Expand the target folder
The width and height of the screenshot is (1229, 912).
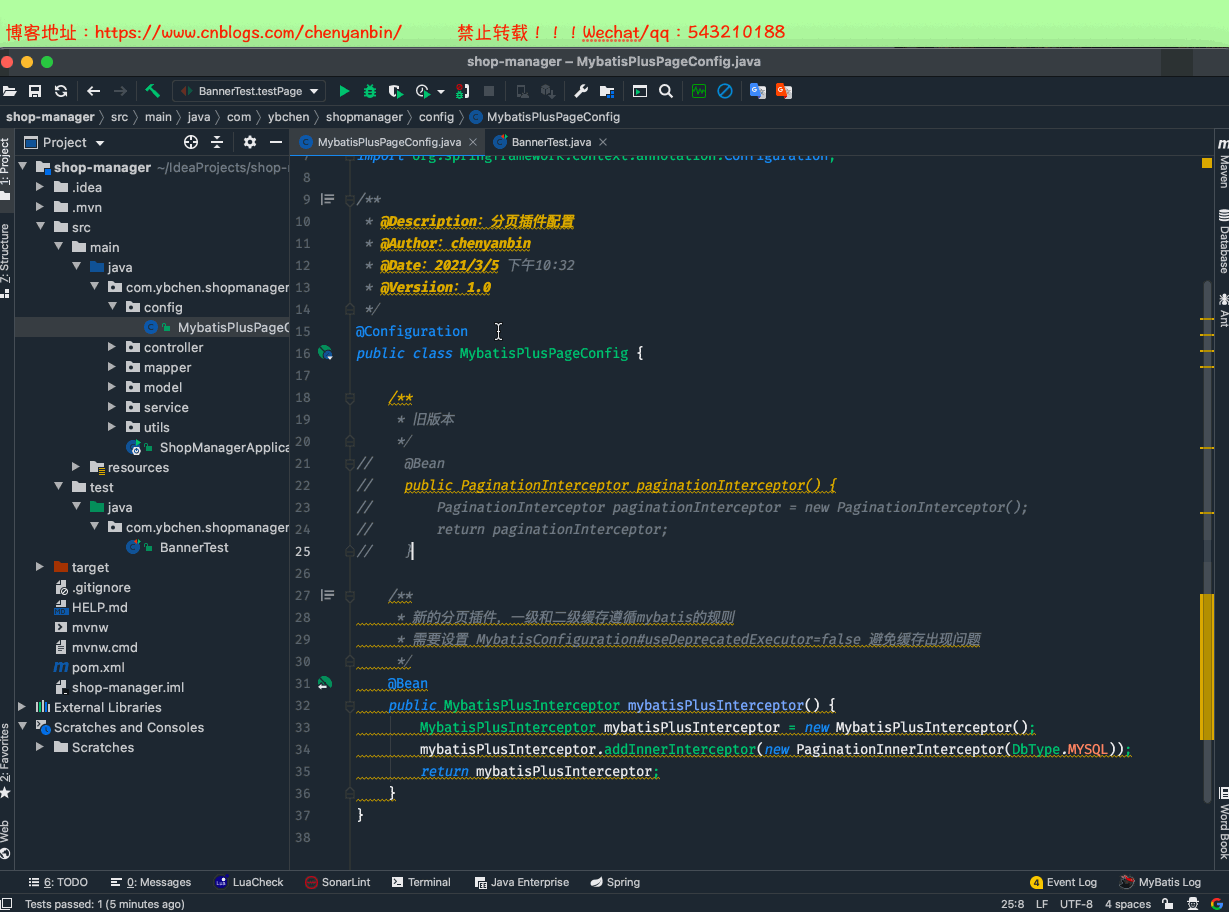[40, 567]
